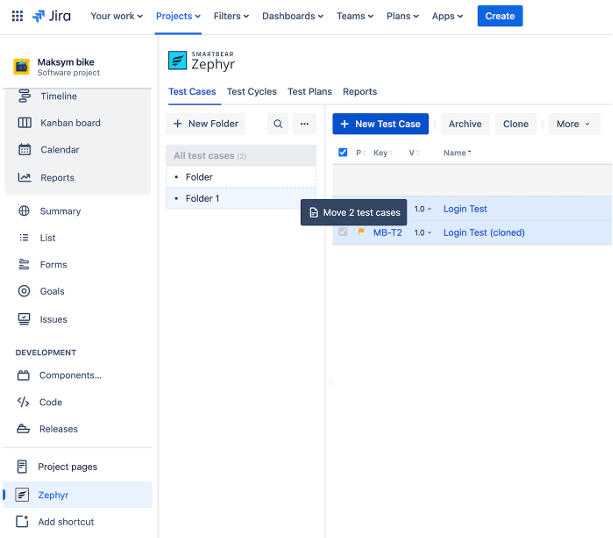Open Code under Development section
613x538 pixels.
click(50, 402)
